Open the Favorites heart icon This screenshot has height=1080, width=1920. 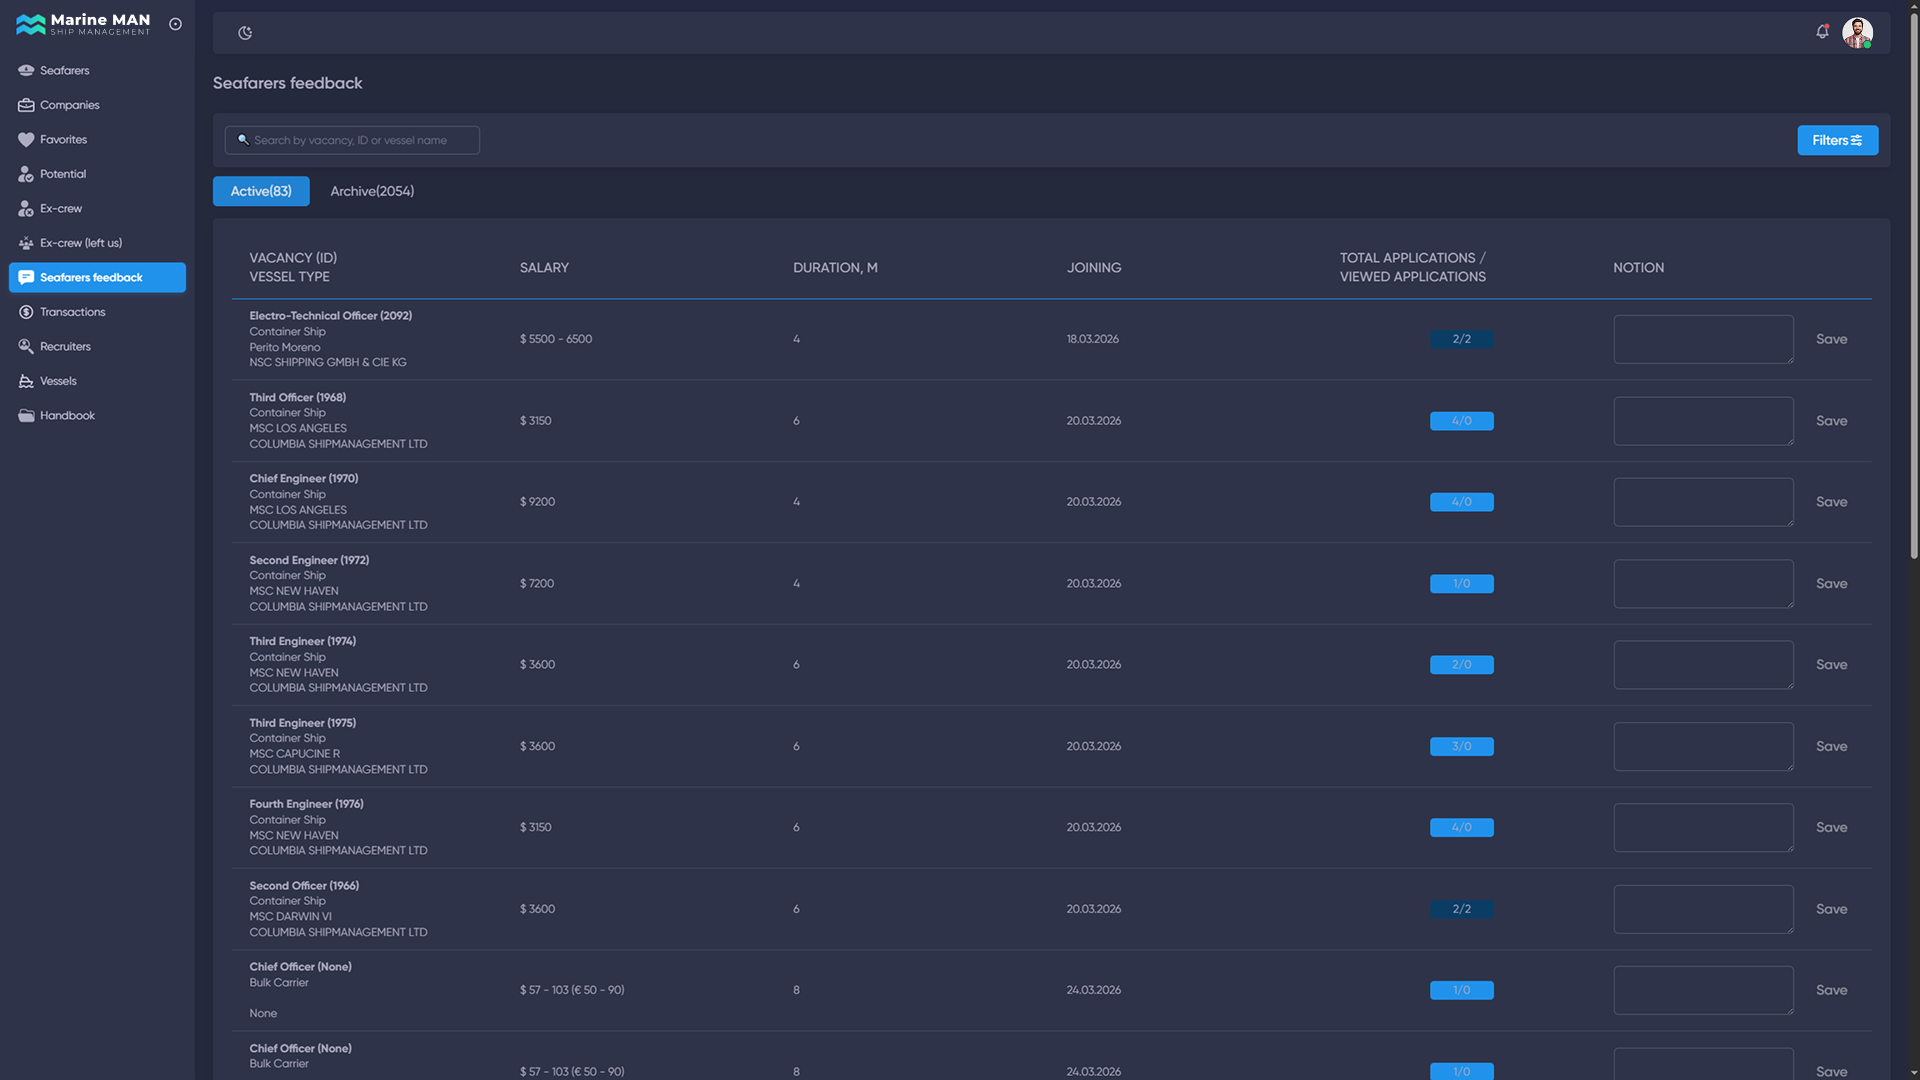point(26,140)
